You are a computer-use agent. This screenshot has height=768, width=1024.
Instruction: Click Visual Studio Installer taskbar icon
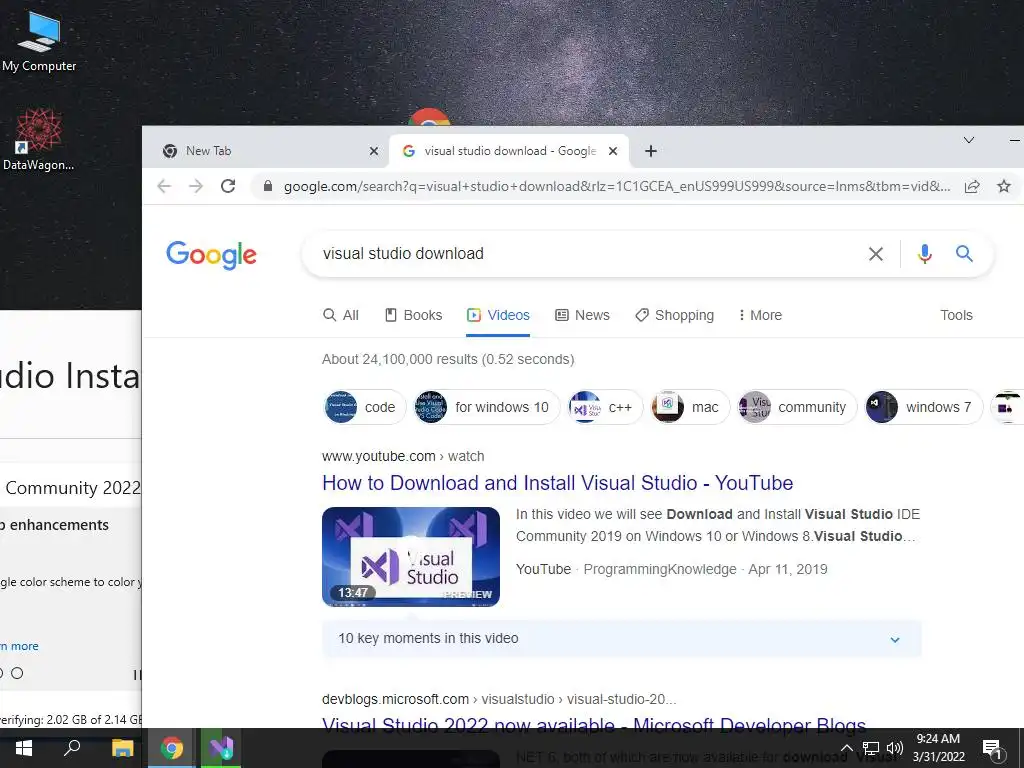click(x=221, y=748)
